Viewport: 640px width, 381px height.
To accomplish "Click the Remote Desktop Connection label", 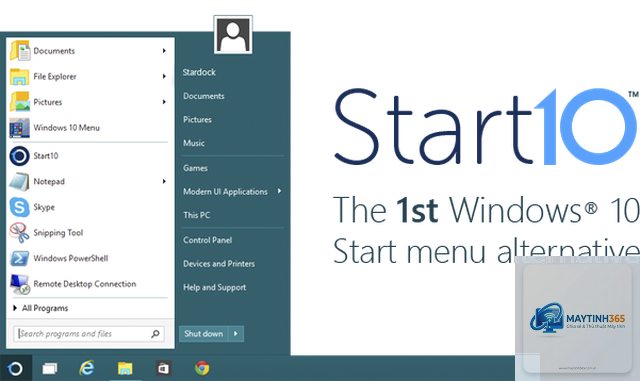I will [84, 284].
